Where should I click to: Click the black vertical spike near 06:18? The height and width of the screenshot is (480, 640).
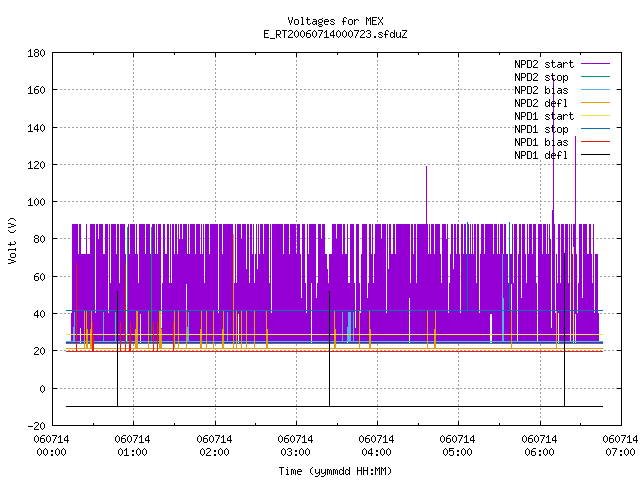coord(564,330)
